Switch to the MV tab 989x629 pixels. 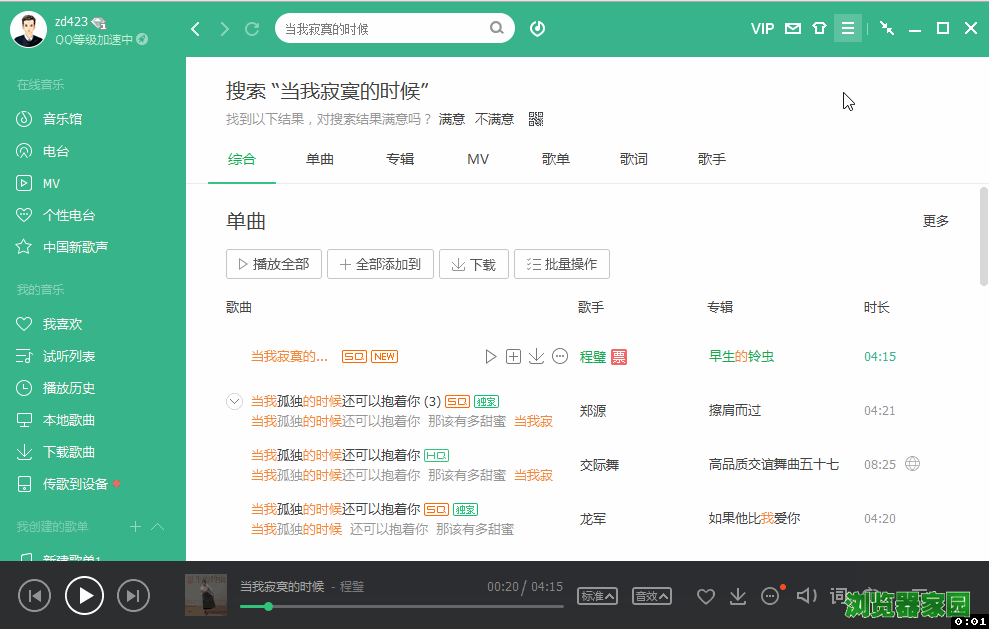[478, 159]
